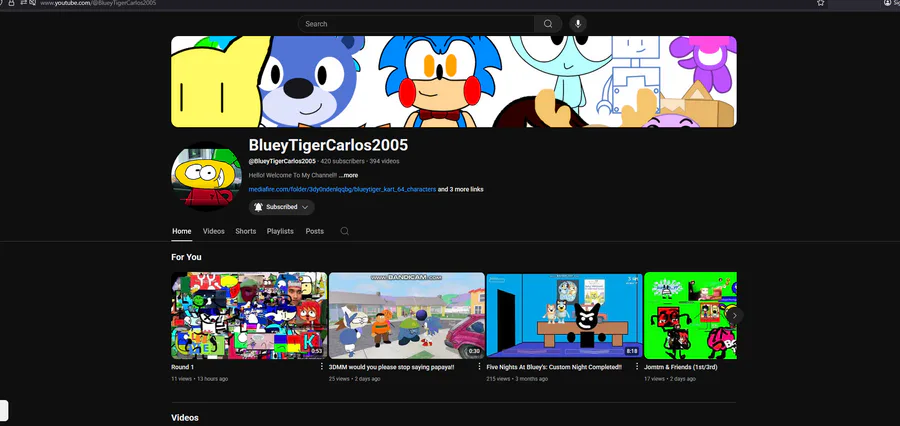Open the Videos tab
Screen dimensions: 900x426
[214, 231]
